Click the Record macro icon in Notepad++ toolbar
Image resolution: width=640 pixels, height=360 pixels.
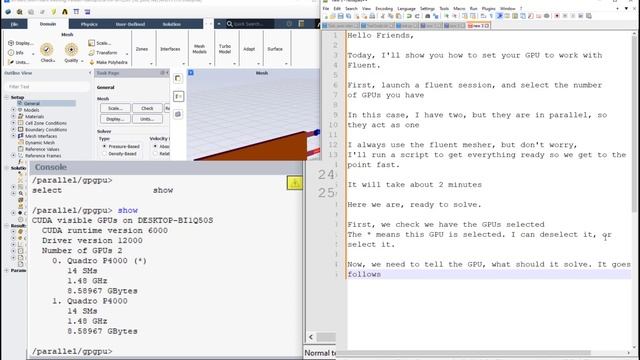tap(557, 16)
